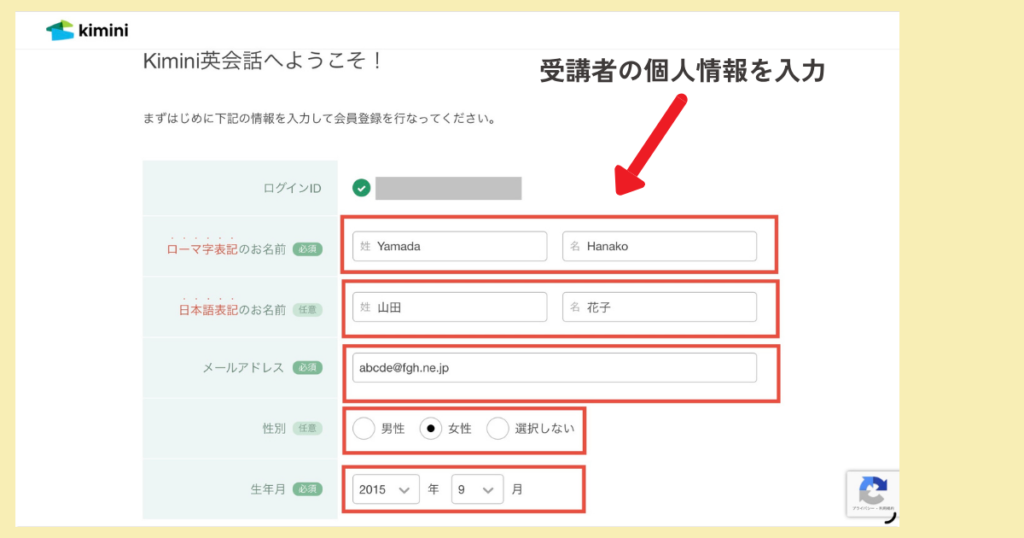Viewport: 1024px width, 538px height.
Task: Click the 任意 badge next to 性別
Action: tap(307, 428)
